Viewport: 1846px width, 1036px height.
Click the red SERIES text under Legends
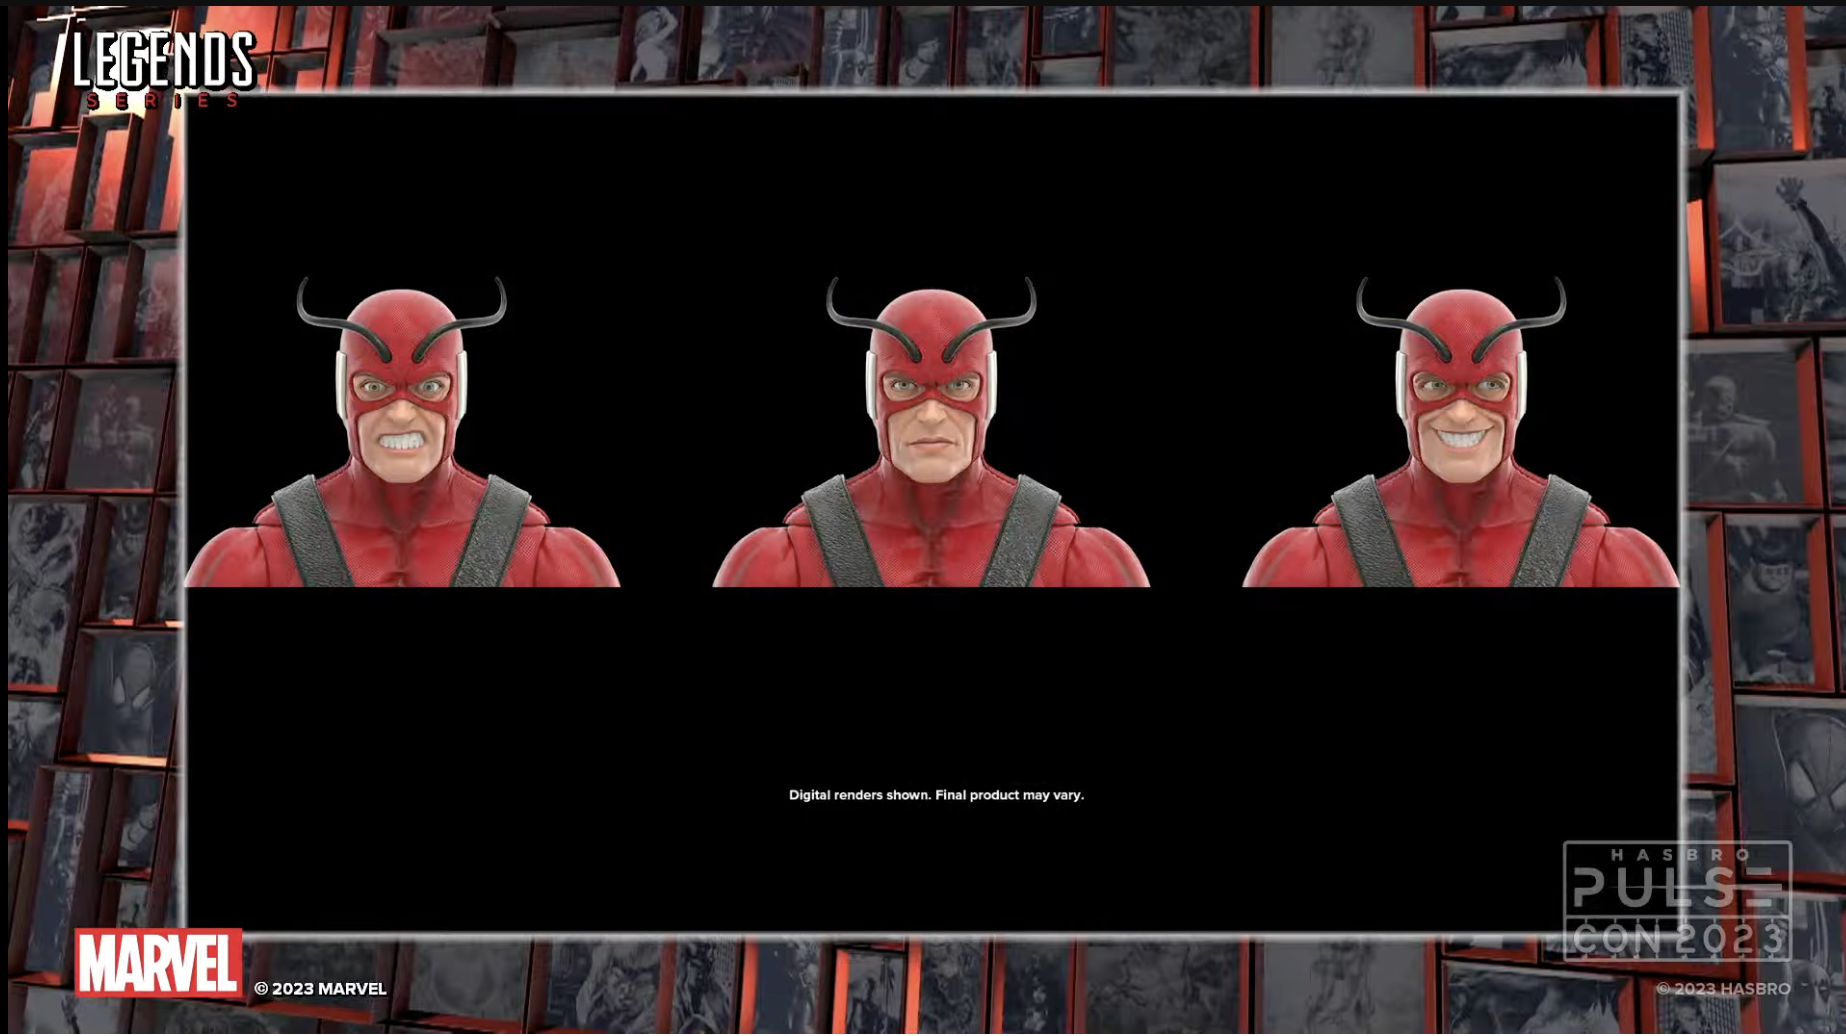coord(164,101)
